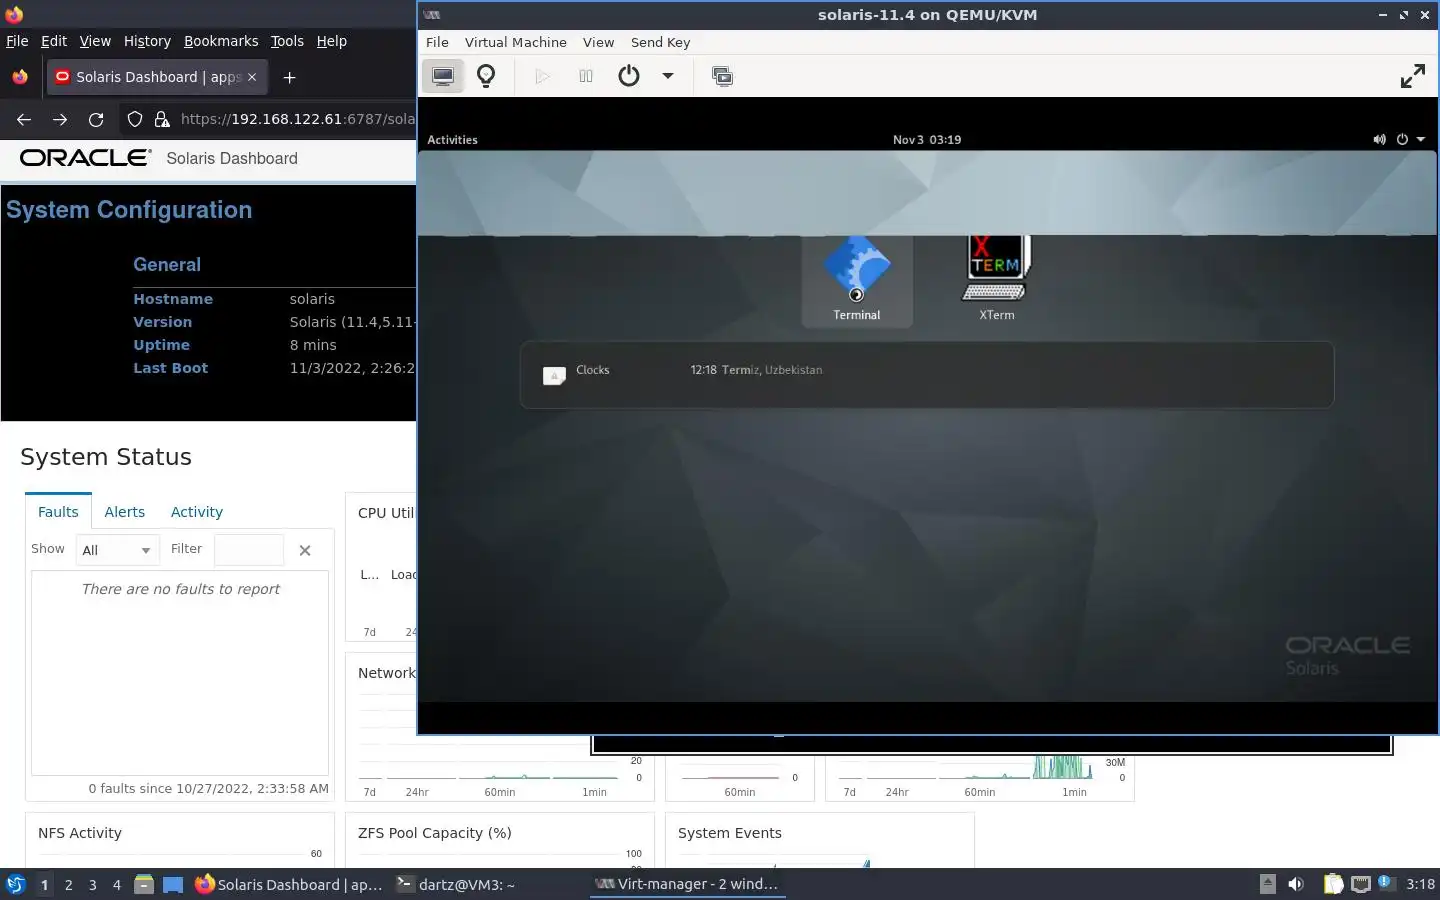
Task: Open the Show All dropdown
Action: click(117, 550)
